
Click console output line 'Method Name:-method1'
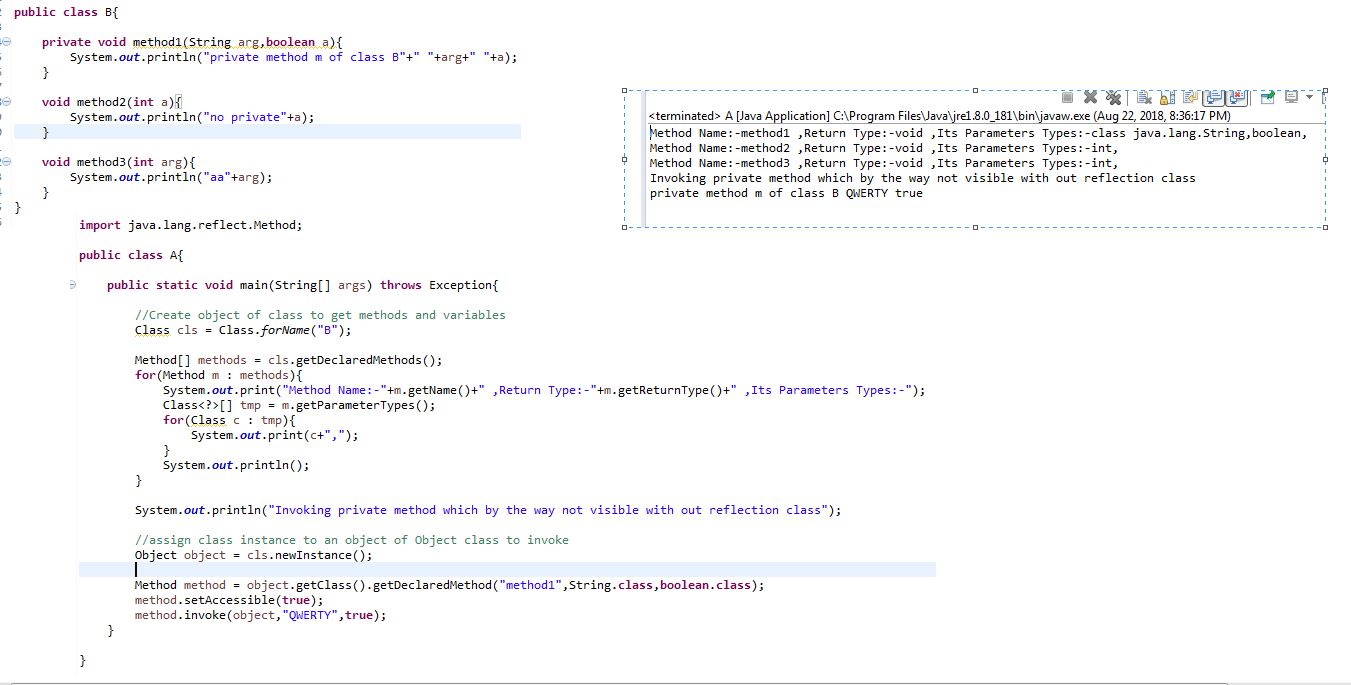(979, 133)
